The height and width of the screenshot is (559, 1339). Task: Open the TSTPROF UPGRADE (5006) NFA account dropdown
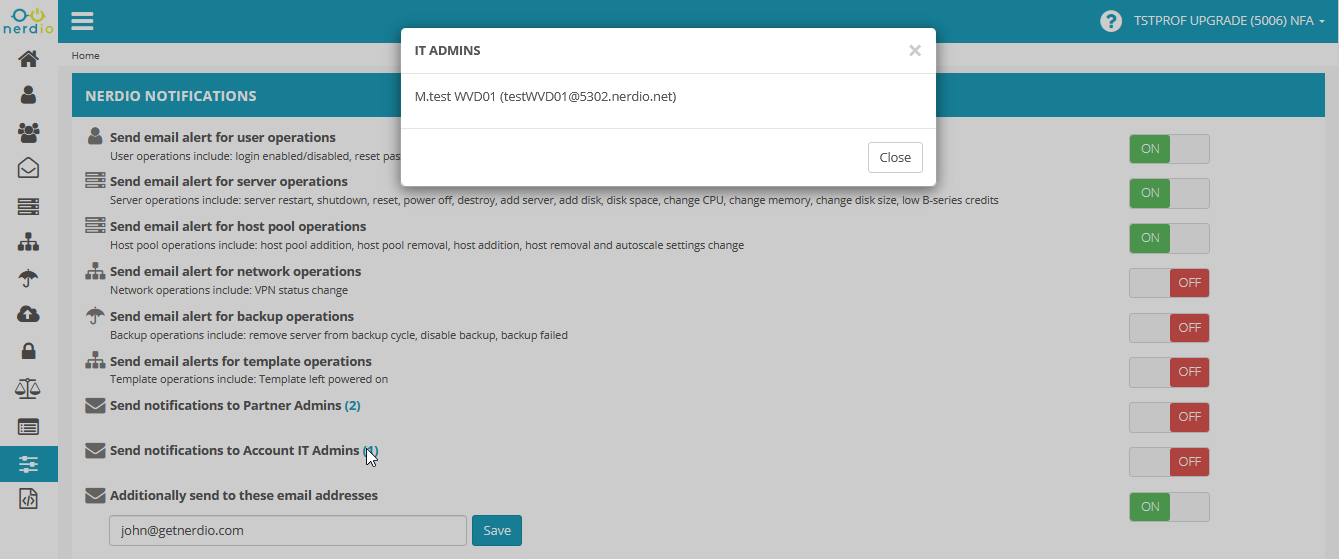click(1229, 21)
